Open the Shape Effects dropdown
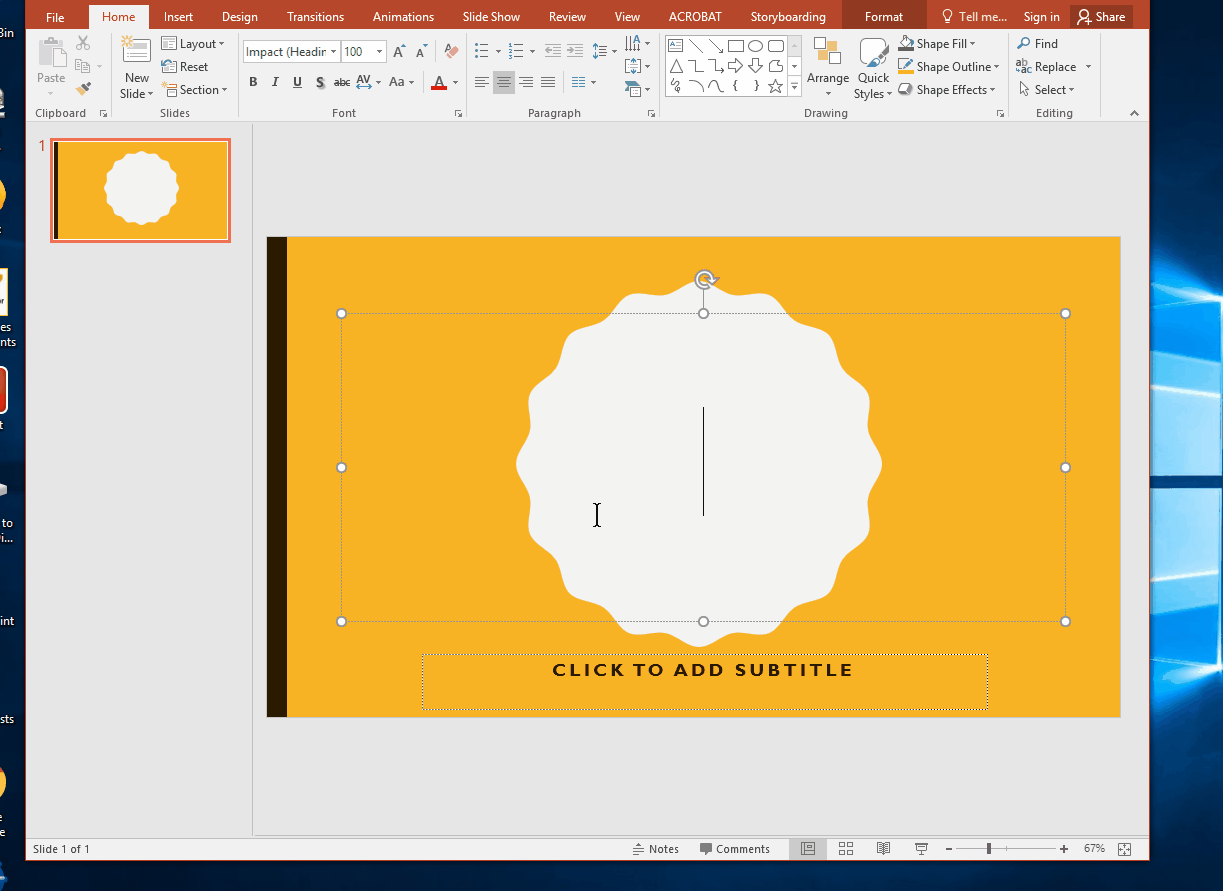 coord(946,90)
